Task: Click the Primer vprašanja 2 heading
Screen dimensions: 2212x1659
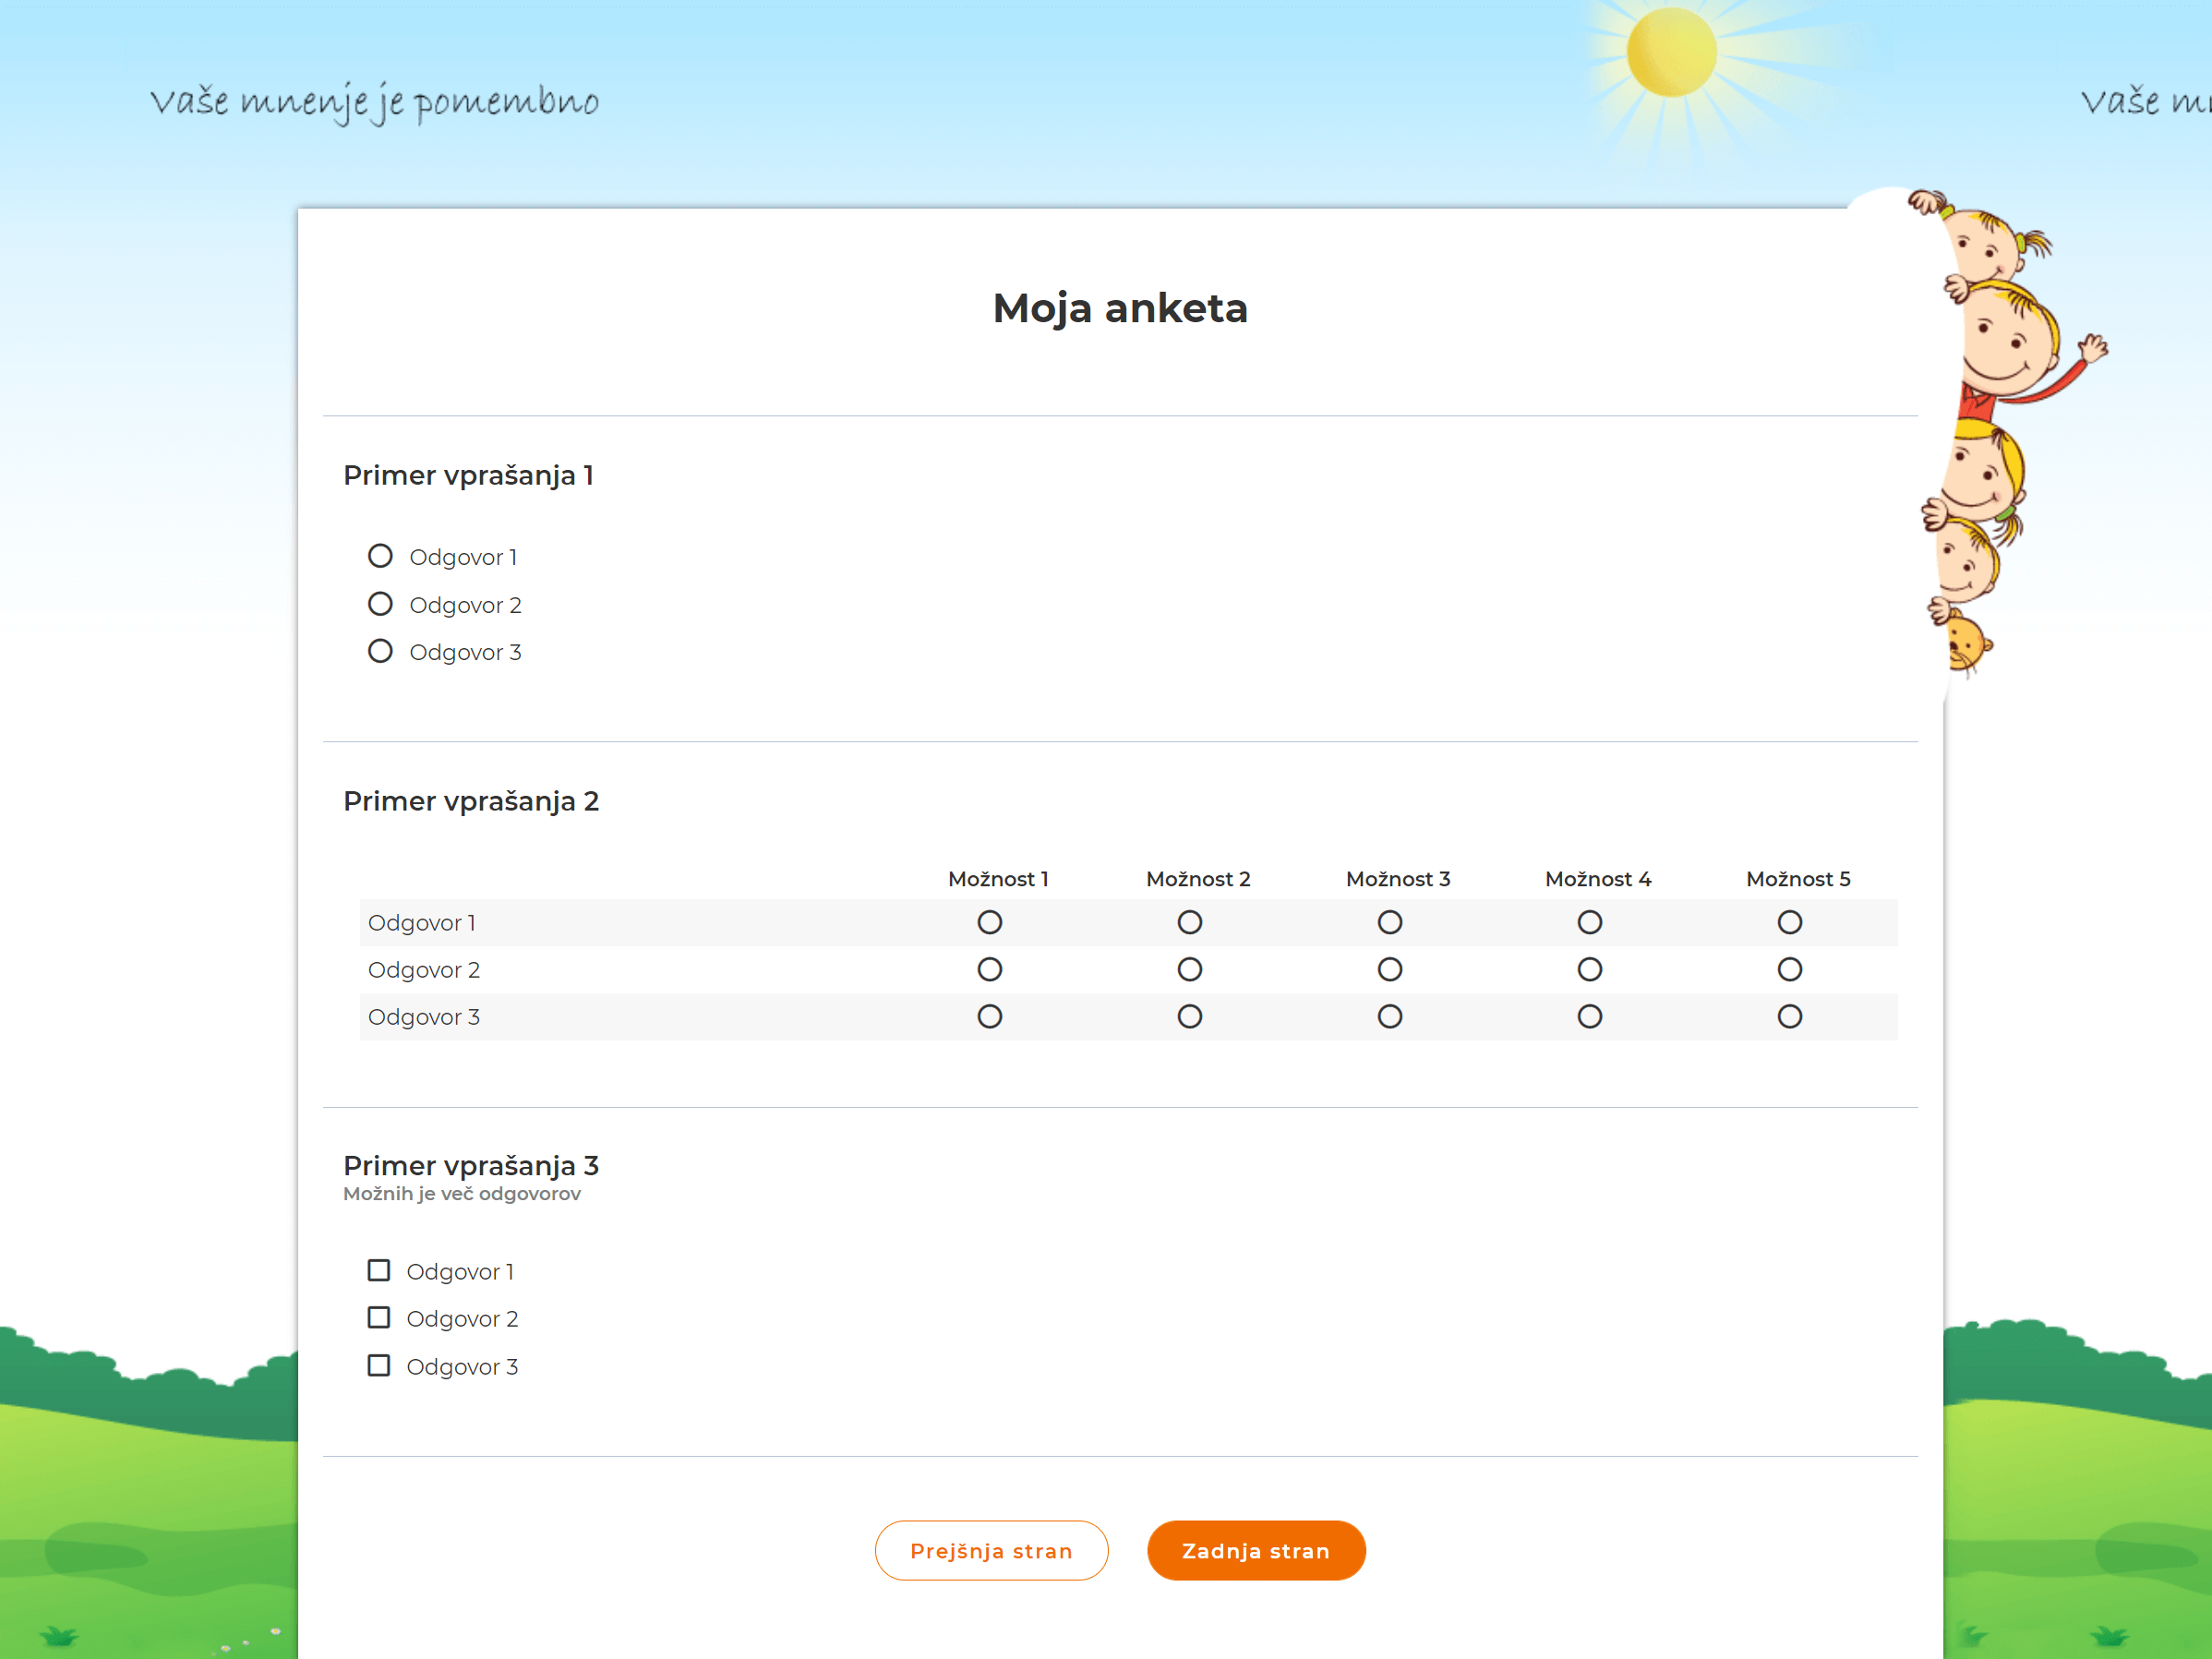Action: tap(471, 801)
